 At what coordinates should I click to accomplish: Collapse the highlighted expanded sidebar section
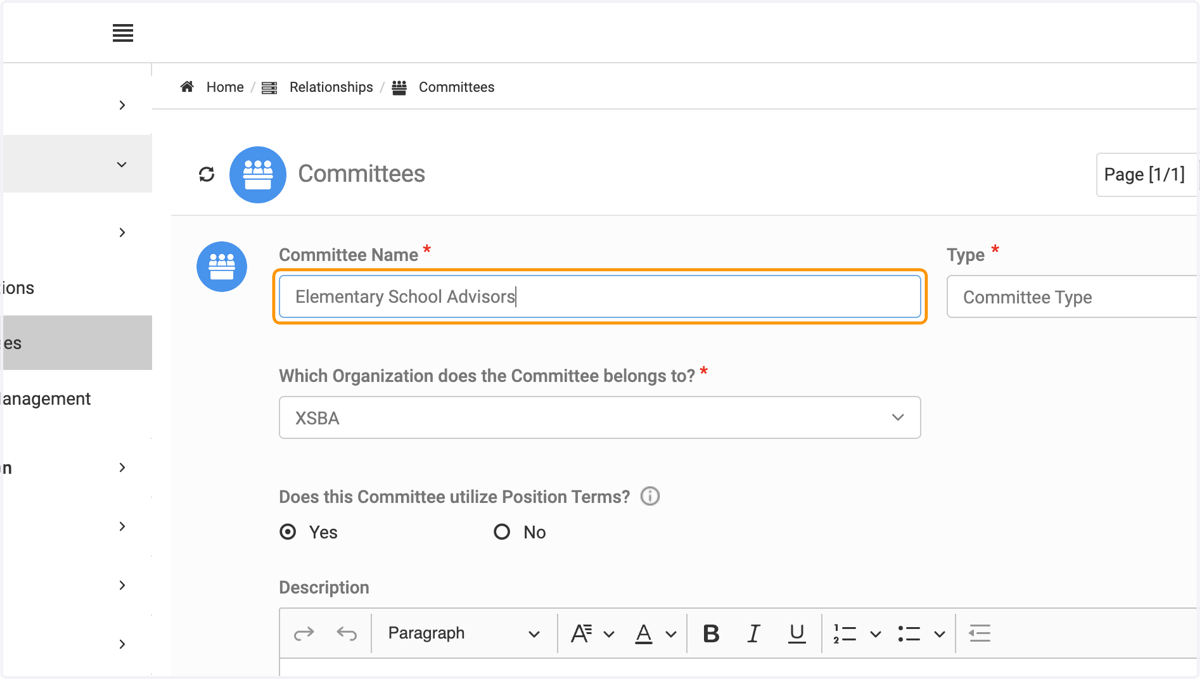(x=122, y=164)
